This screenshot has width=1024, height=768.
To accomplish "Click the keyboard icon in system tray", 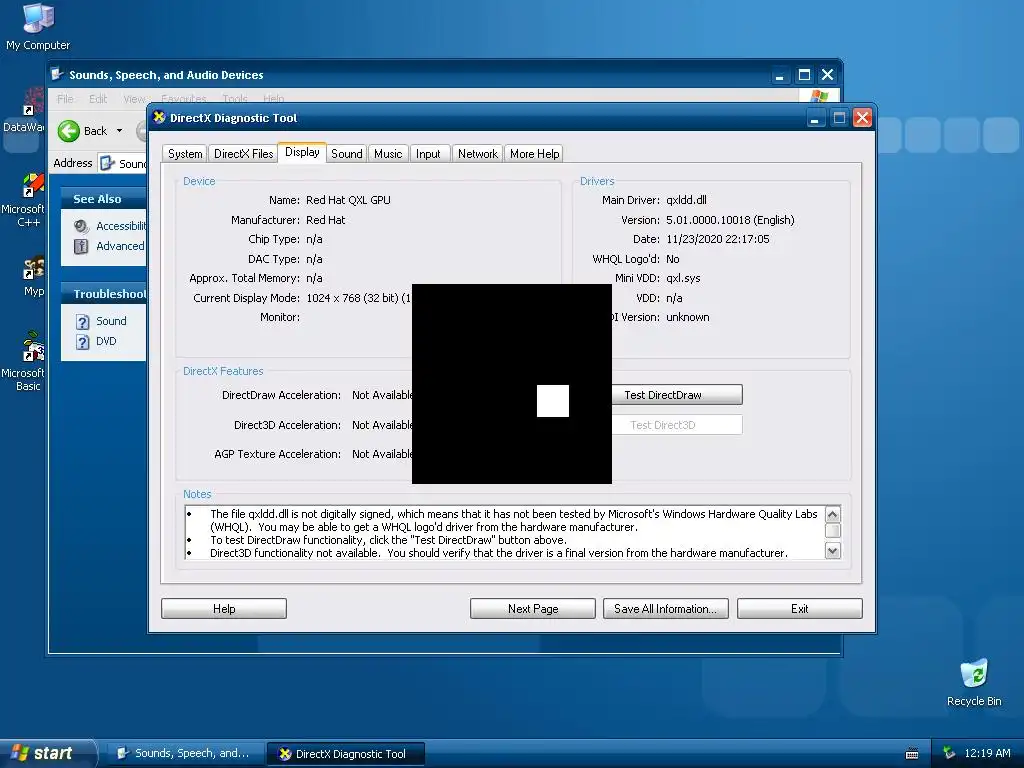I will [912, 754].
